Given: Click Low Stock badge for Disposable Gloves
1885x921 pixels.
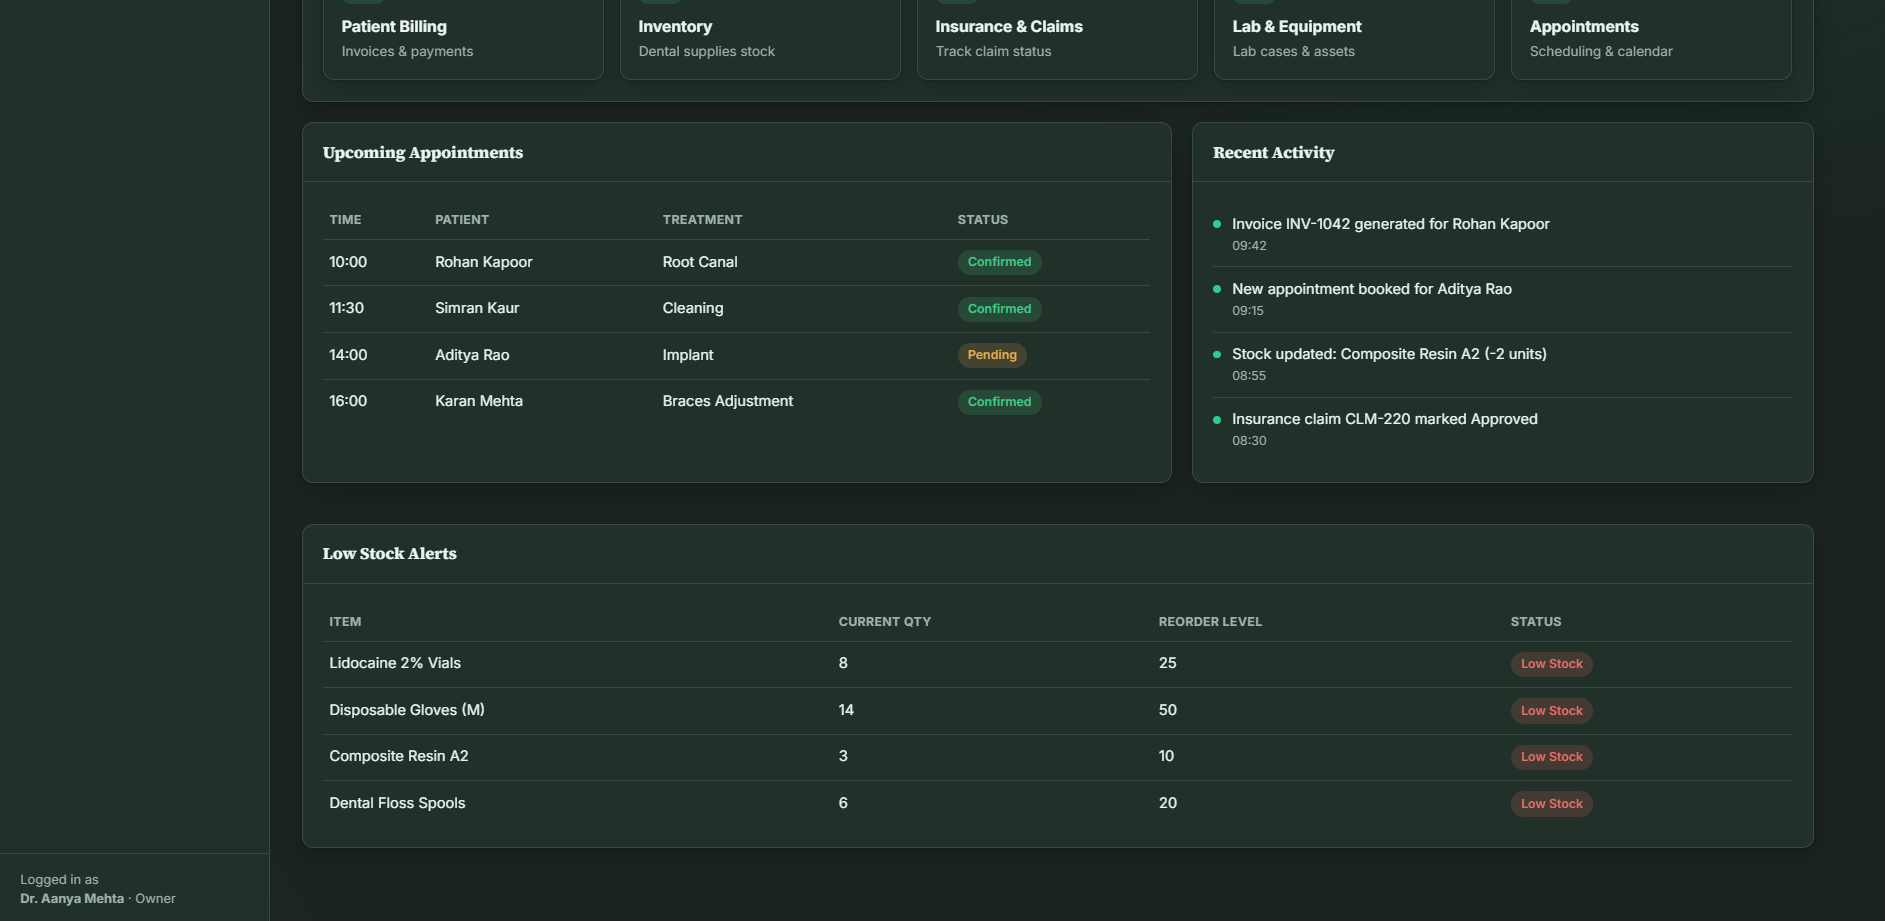Looking at the screenshot, I should [x=1551, y=711].
